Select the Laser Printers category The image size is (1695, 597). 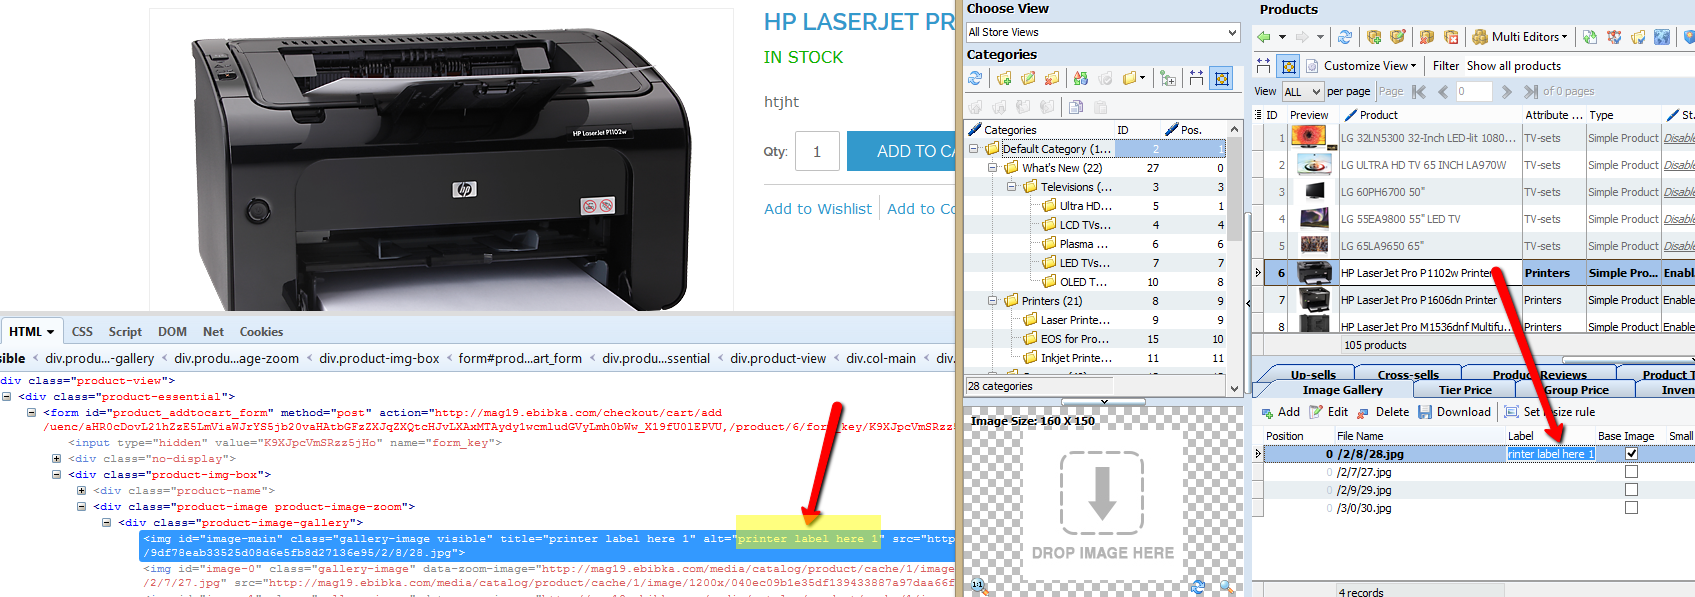point(1075,320)
